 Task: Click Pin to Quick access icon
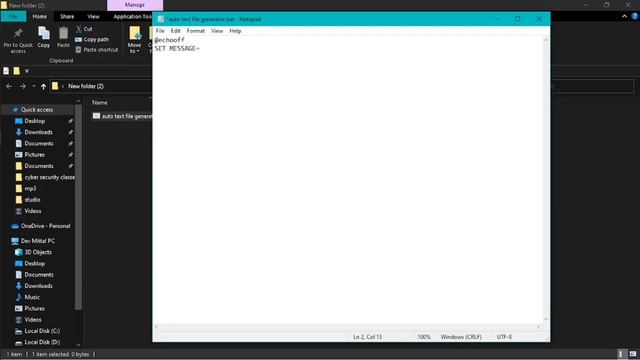click(x=18, y=40)
